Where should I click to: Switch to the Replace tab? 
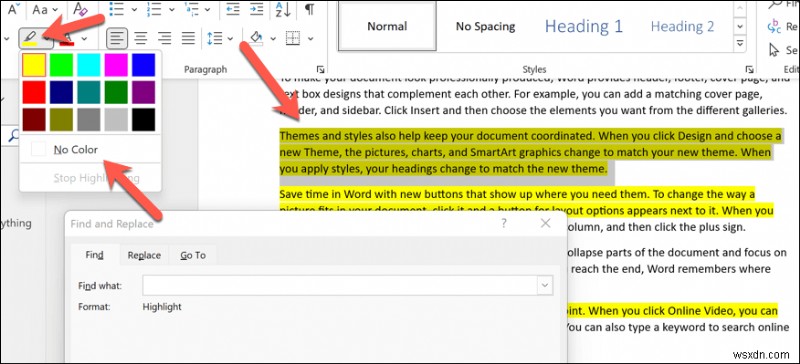pyautogui.click(x=144, y=255)
